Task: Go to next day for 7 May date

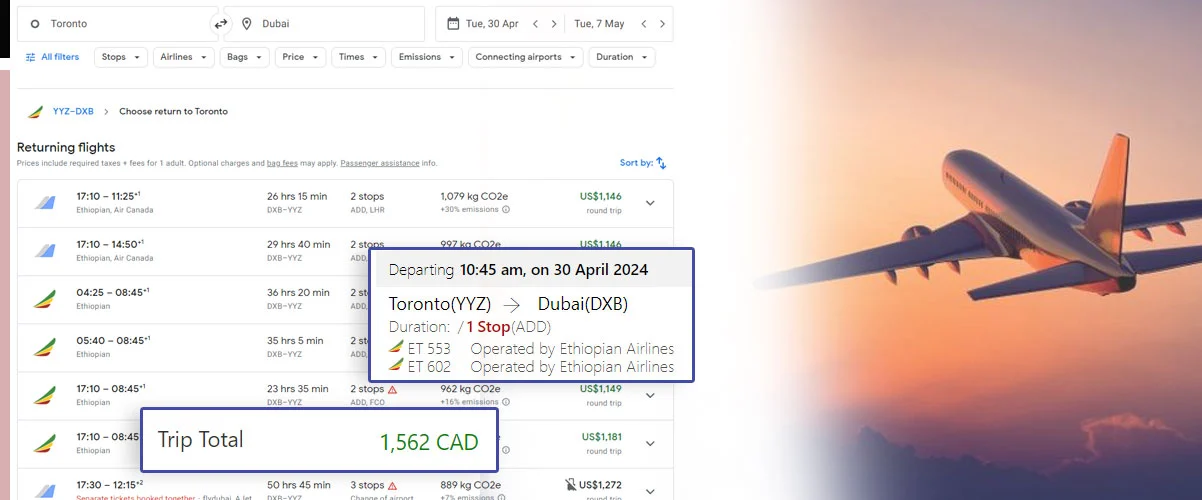Action: (x=662, y=24)
